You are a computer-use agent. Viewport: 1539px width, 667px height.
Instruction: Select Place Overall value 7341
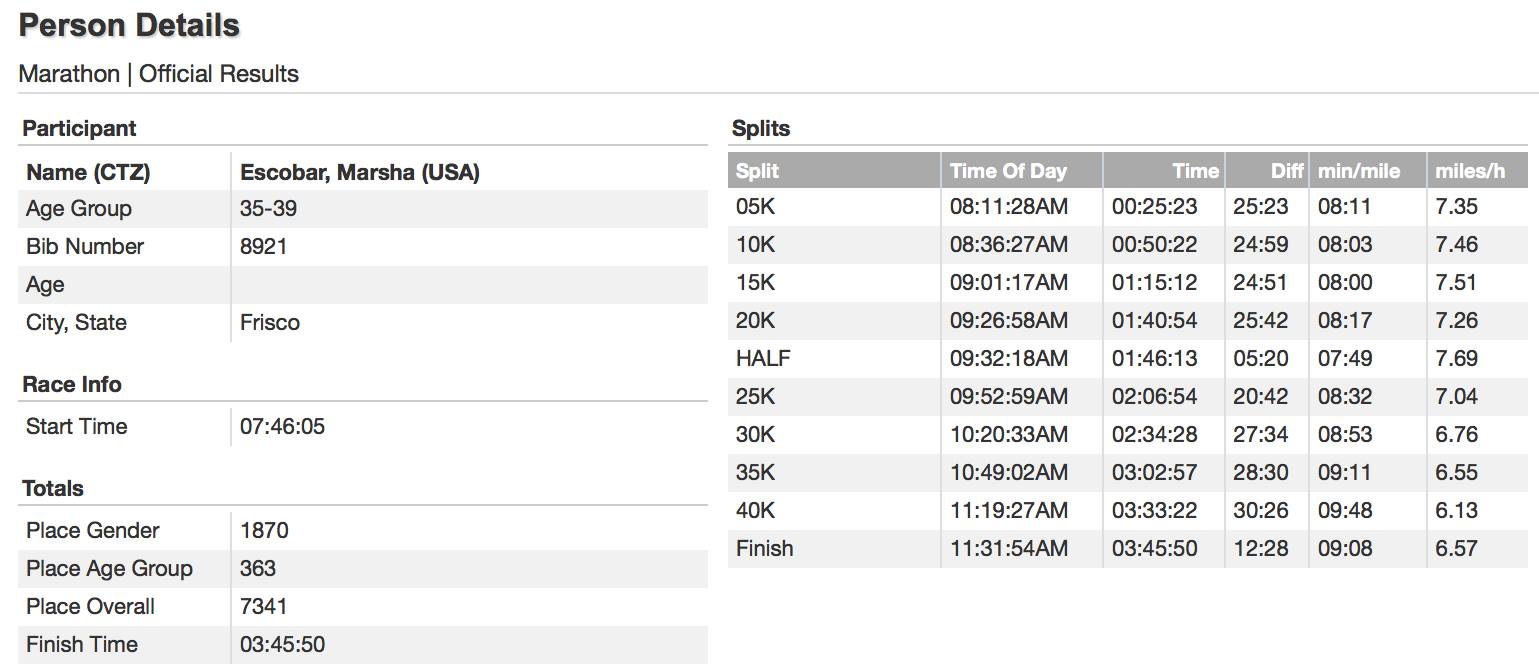point(263,606)
